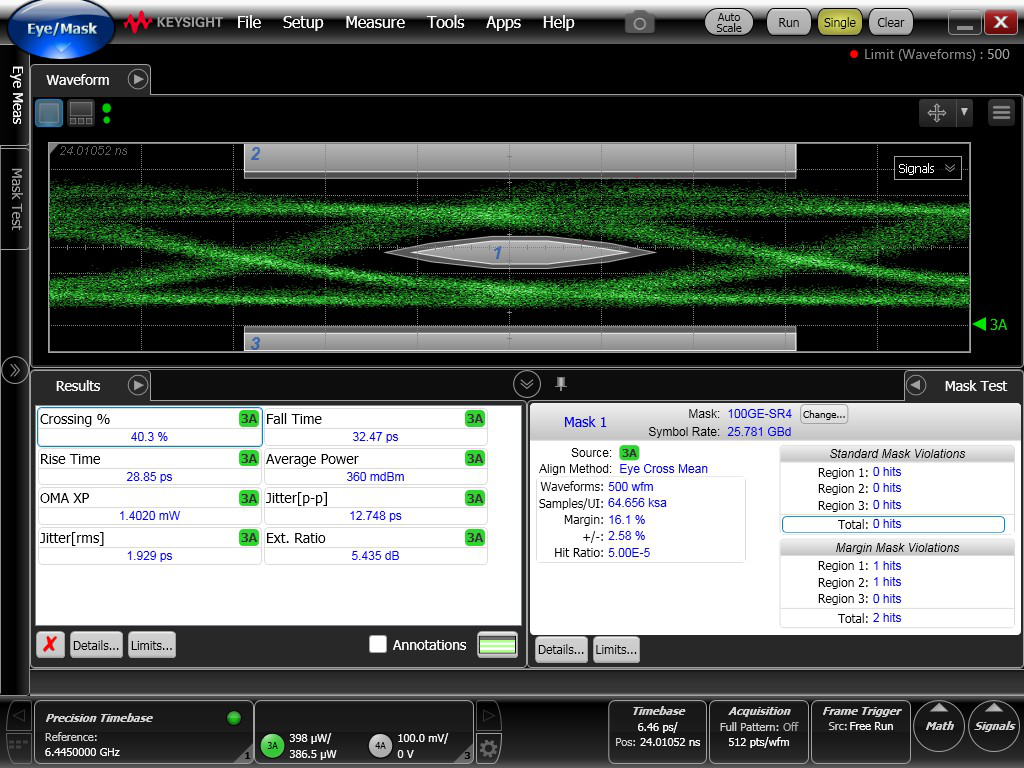Click the green results display style icon
Viewport: 1024px width, 768px height.
point(498,645)
